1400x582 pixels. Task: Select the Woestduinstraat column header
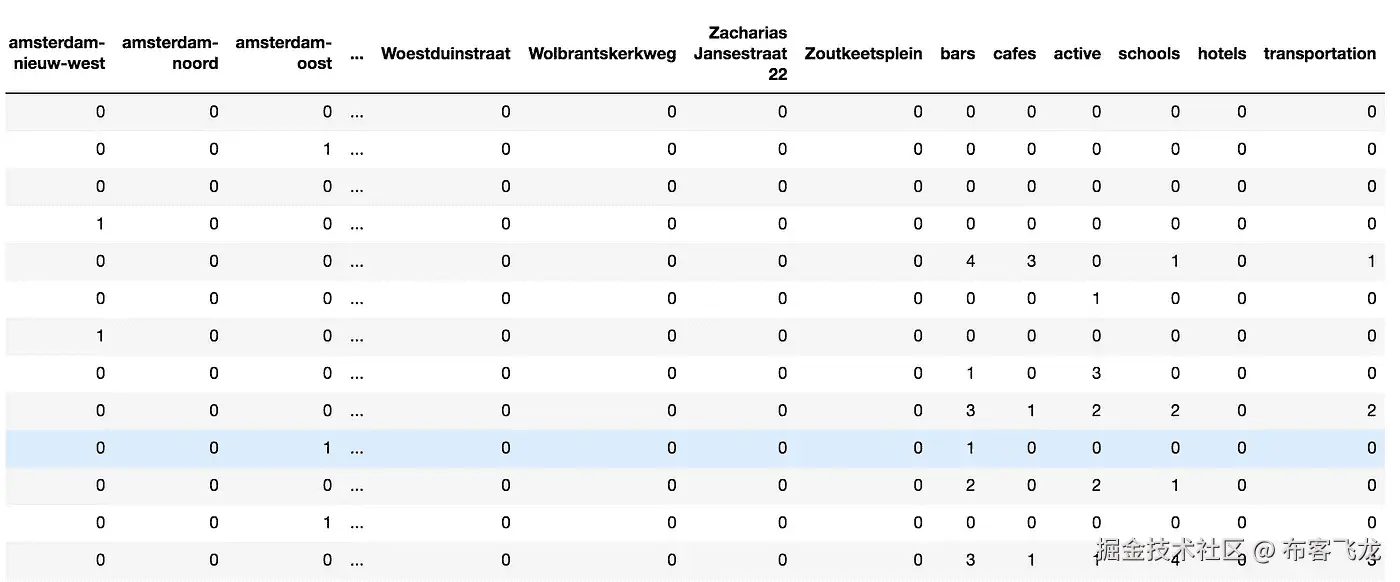click(445, 54)
